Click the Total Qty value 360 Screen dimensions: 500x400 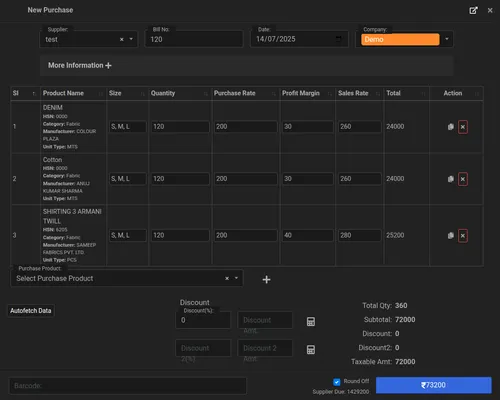(401, 306)
